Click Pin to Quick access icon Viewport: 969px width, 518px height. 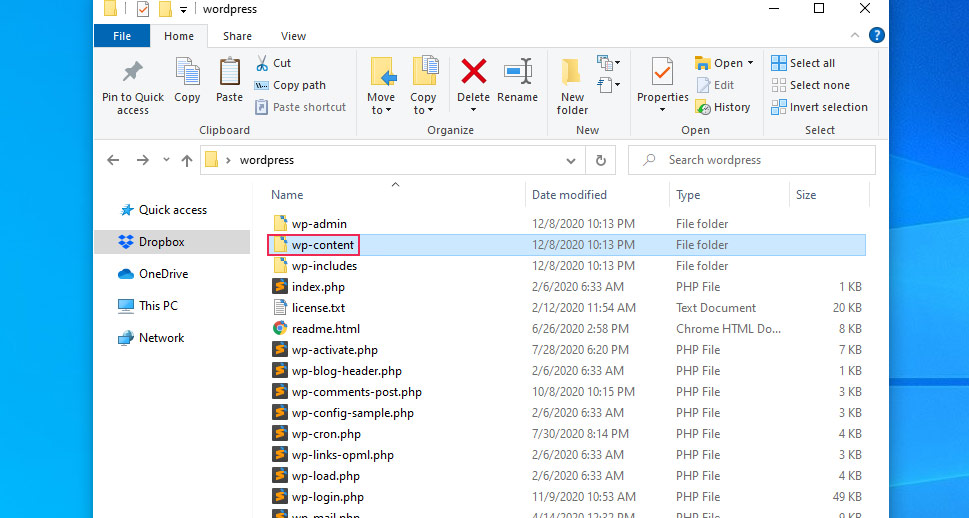(x=133, y=72)
